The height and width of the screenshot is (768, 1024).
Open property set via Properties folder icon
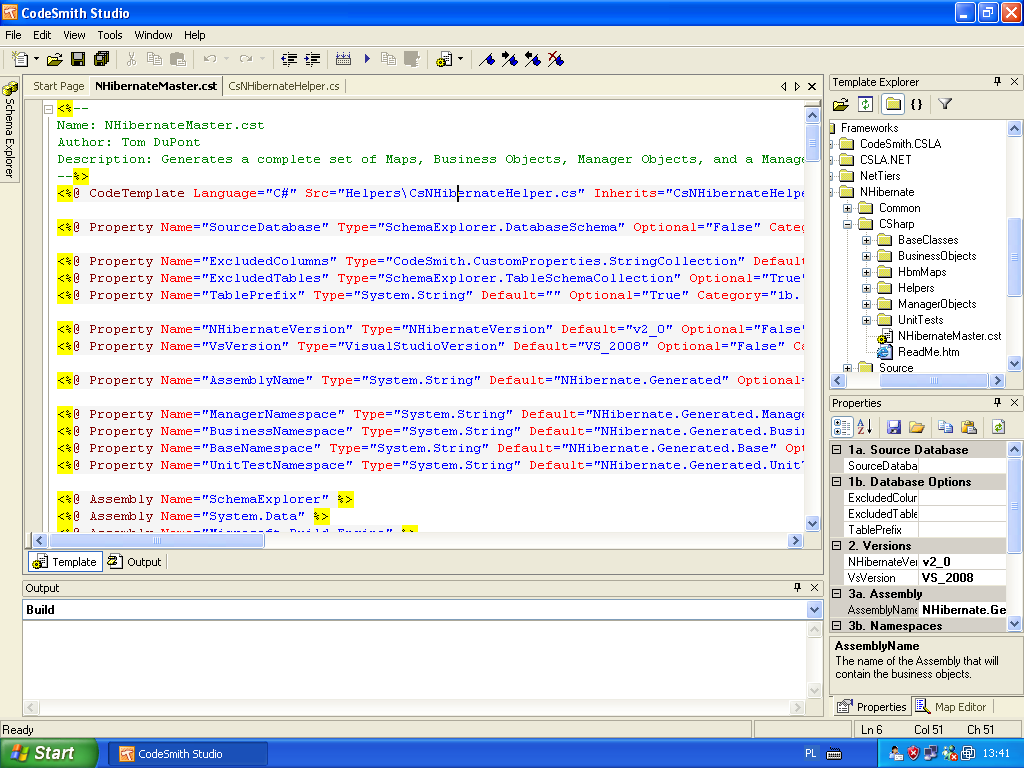click(917, 427)
